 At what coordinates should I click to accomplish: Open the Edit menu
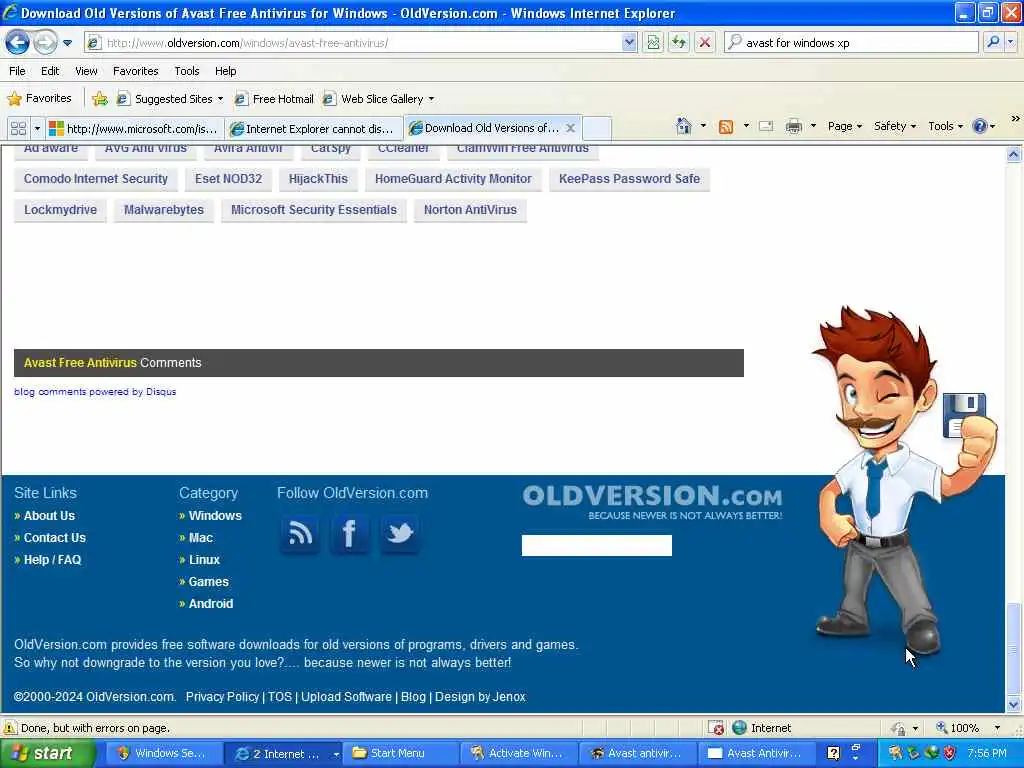(x=50, y=71)
